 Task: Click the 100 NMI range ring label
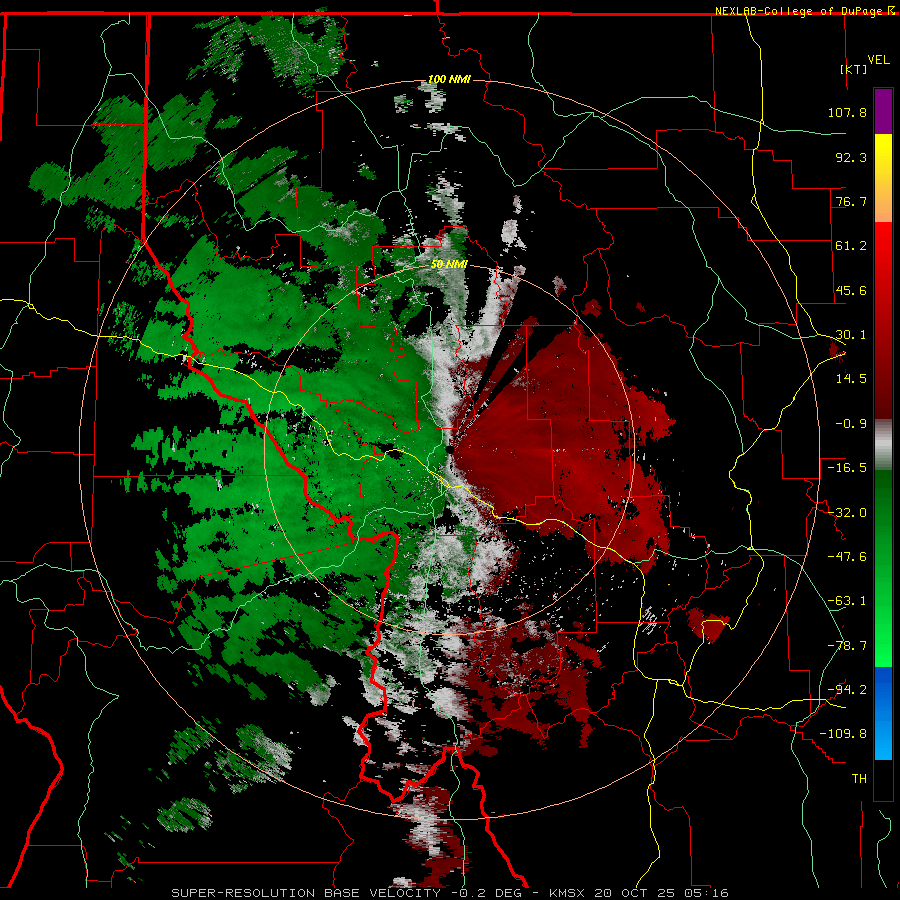[x=449, y=79]
